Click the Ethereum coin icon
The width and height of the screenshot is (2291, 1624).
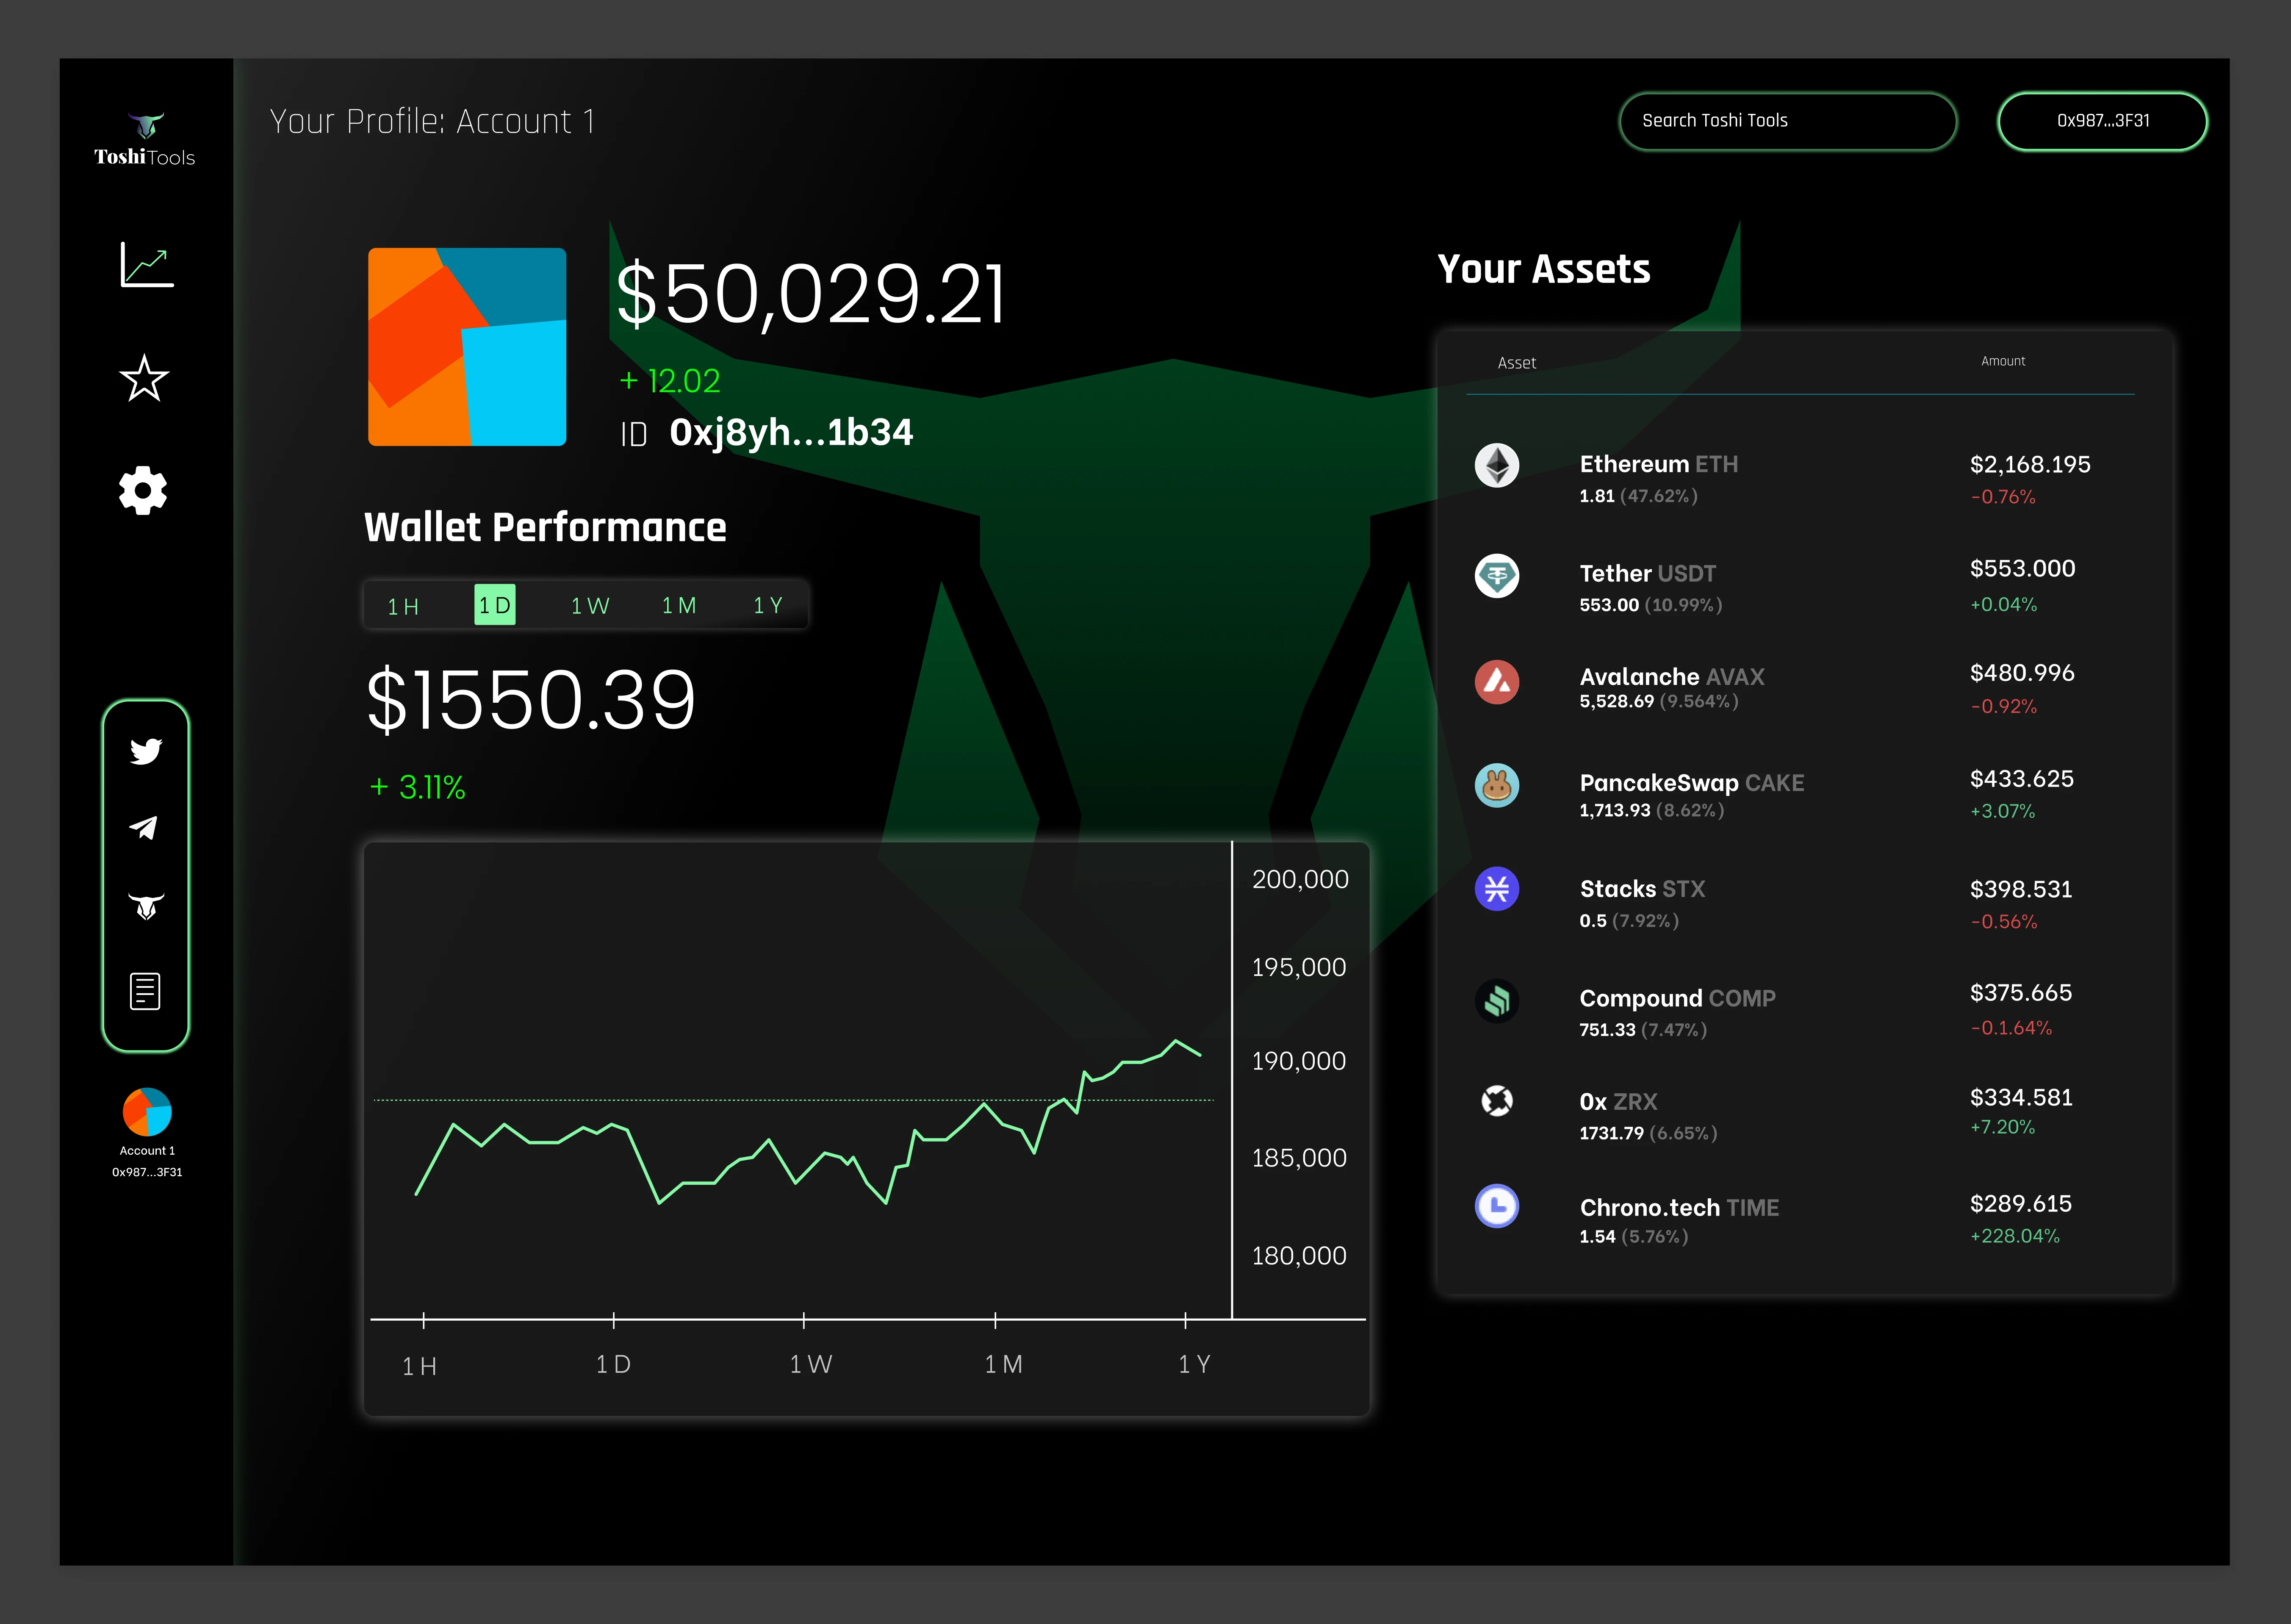(x=1496, y=465)
